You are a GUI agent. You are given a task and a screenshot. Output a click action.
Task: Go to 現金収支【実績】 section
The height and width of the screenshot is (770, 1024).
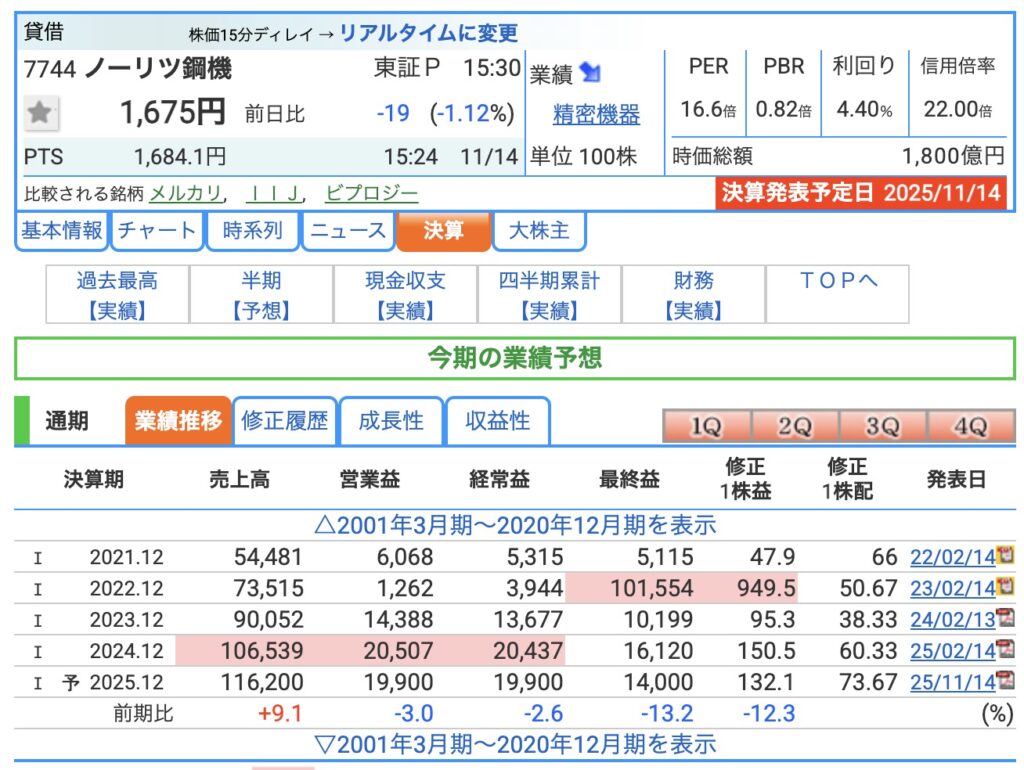(406, 295)
